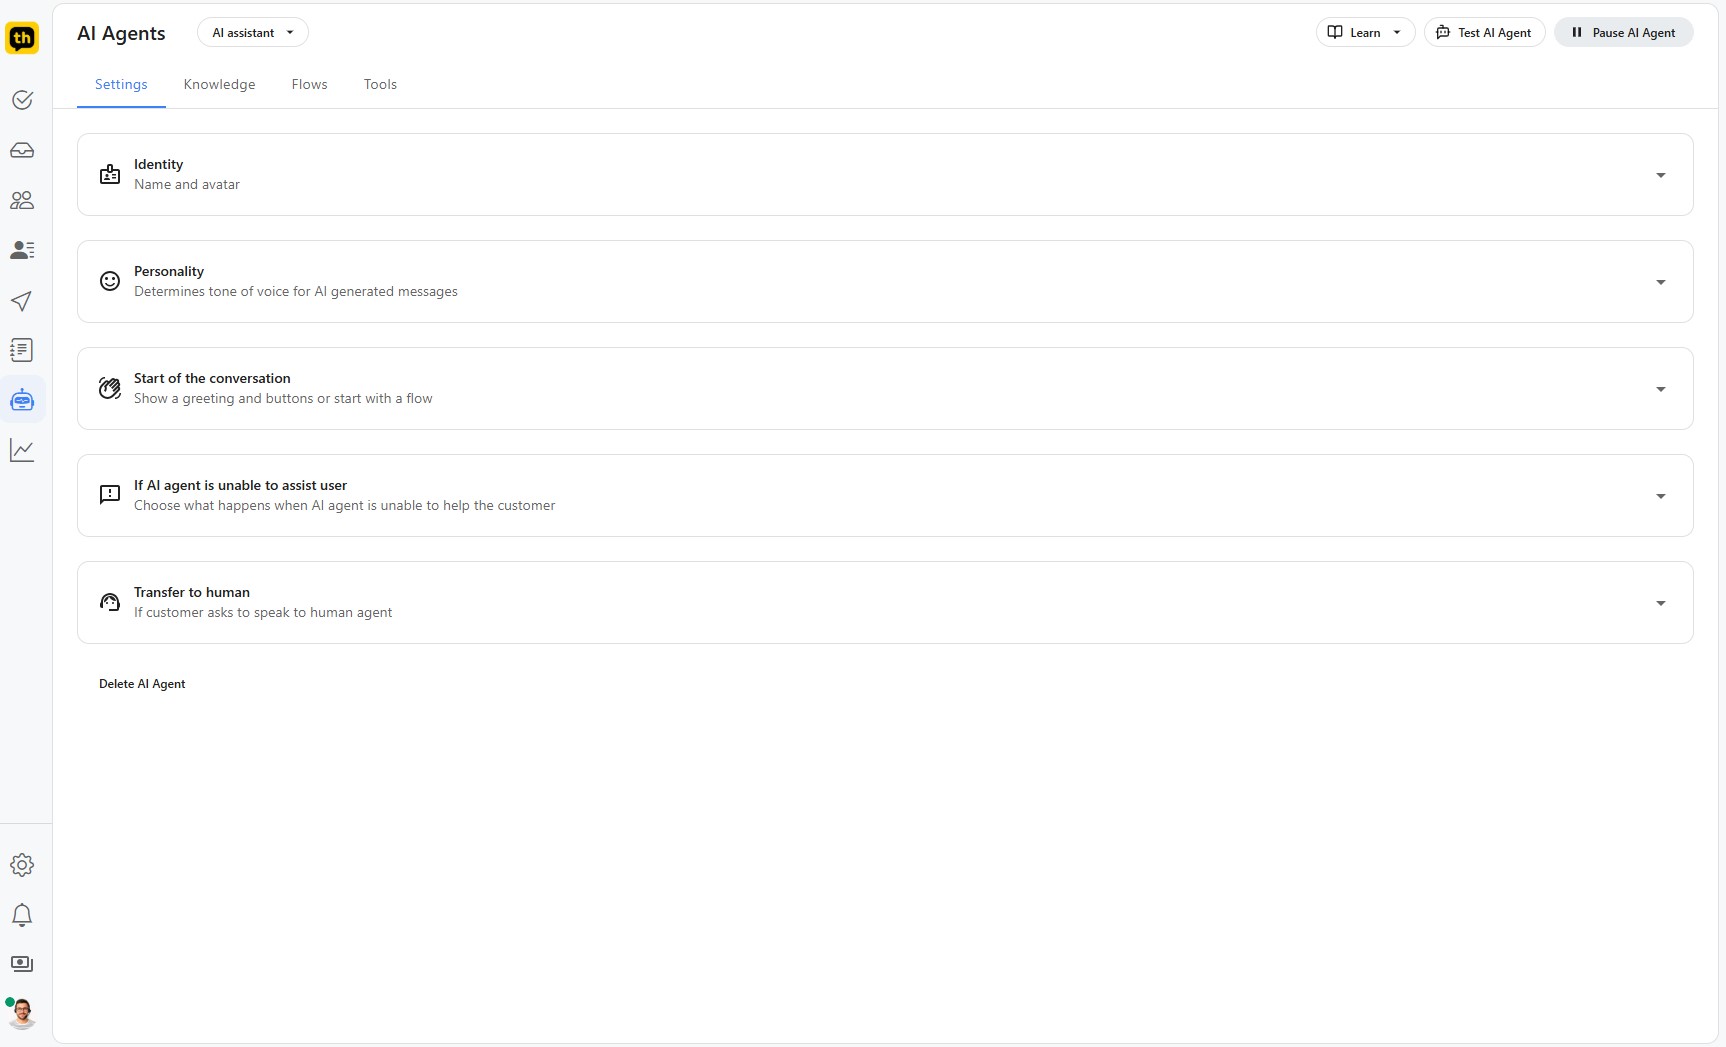Click the 'Name and avatar' description
Image resolution: width=1726 pixels, height=1047 pixels.
click(187, 185)
